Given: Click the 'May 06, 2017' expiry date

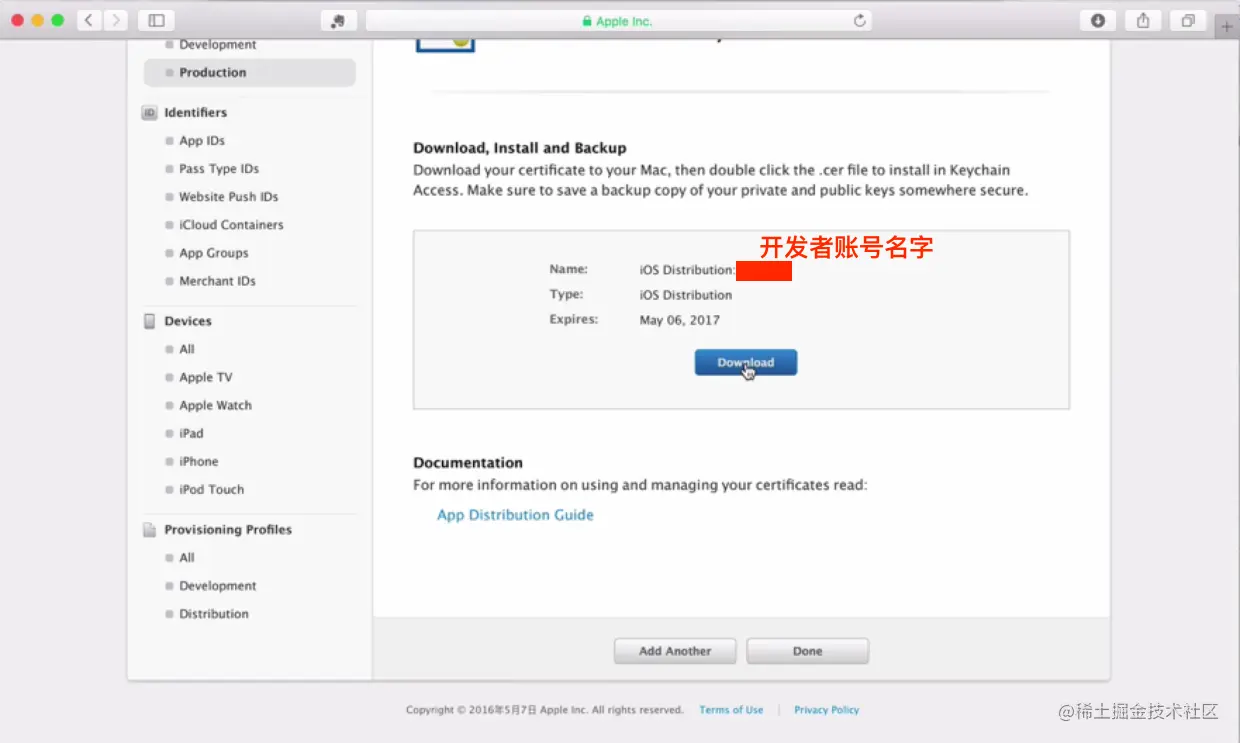Looking at the screenshot, I should [679, 320].
